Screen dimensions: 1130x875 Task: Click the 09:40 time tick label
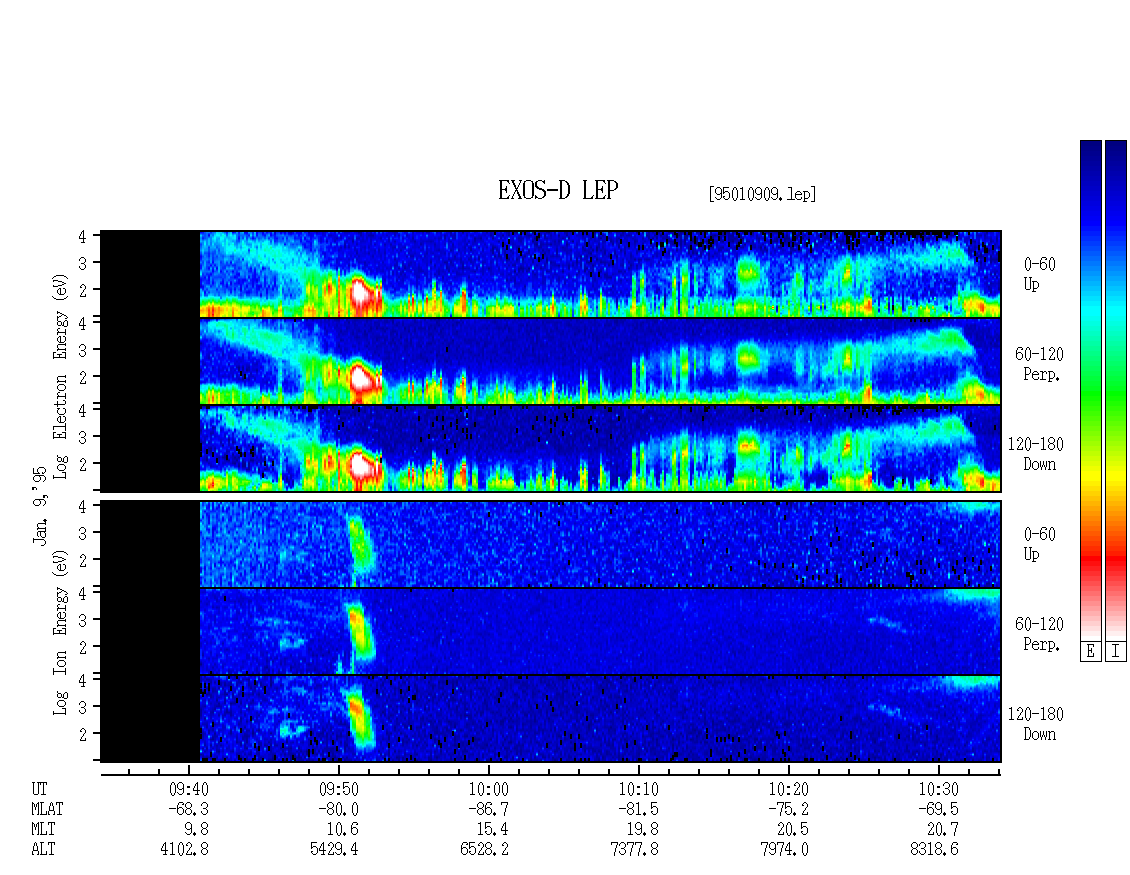point(189,789)
